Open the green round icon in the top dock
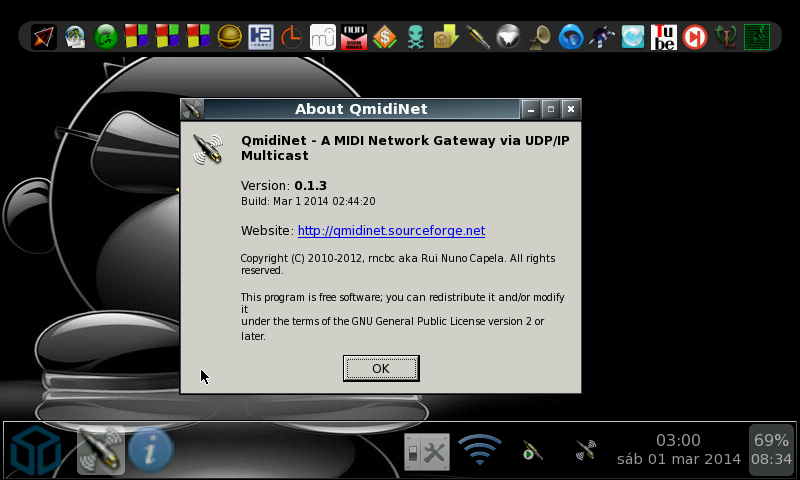This screenshot has height=480, width=800. [x=106, y=37]
